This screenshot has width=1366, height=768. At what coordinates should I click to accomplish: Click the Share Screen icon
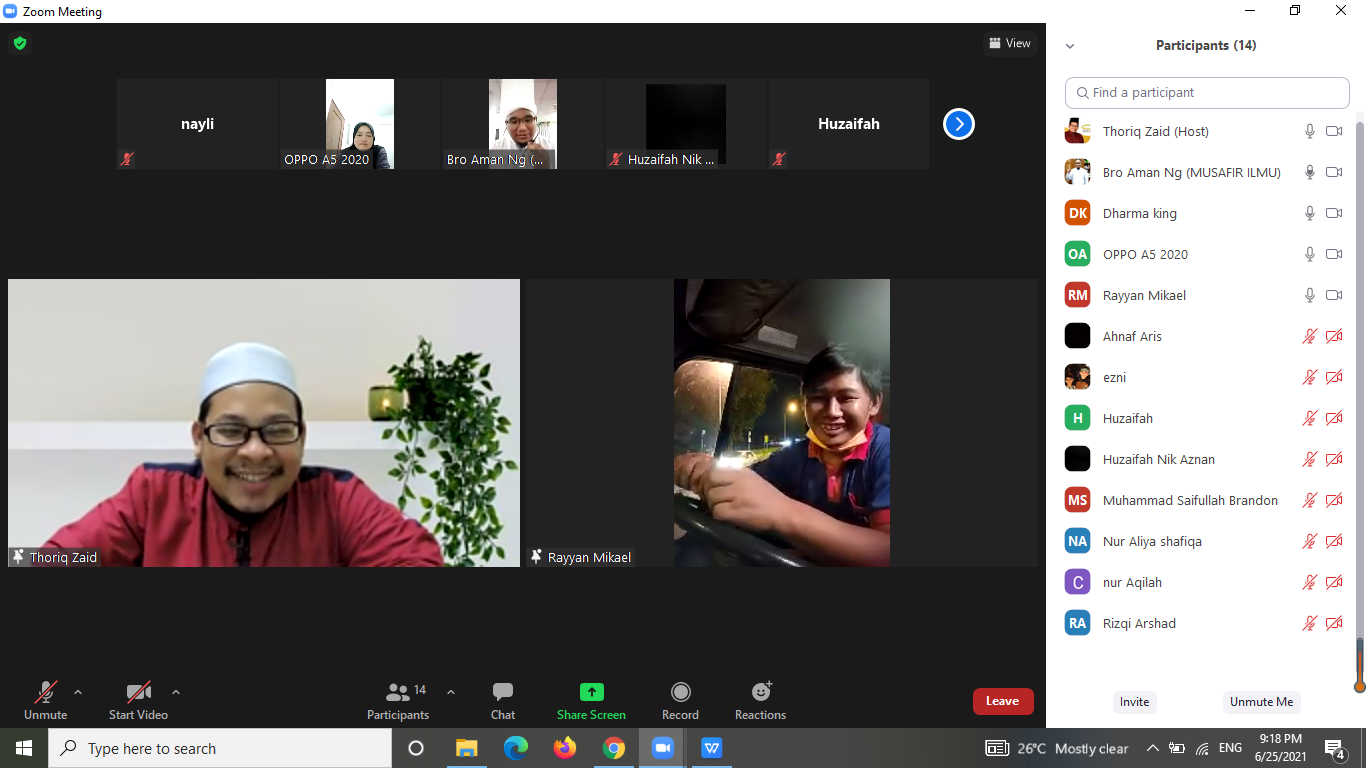(591, 692)
